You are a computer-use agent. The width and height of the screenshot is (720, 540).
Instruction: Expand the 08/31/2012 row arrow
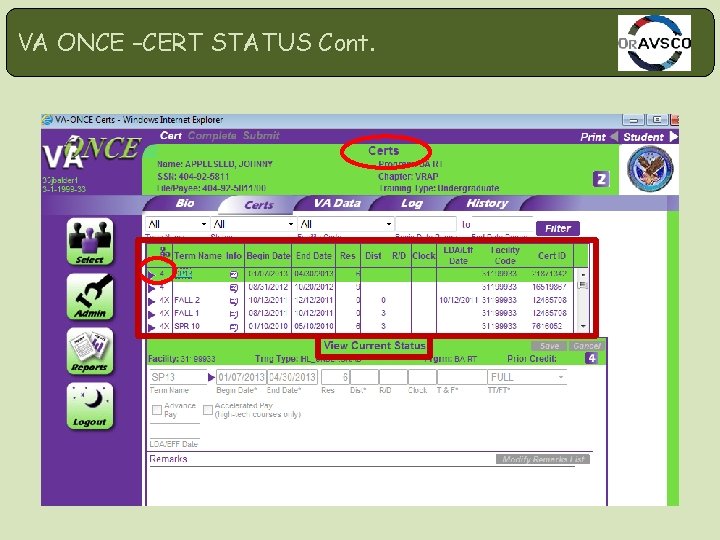tap(152, 288)
